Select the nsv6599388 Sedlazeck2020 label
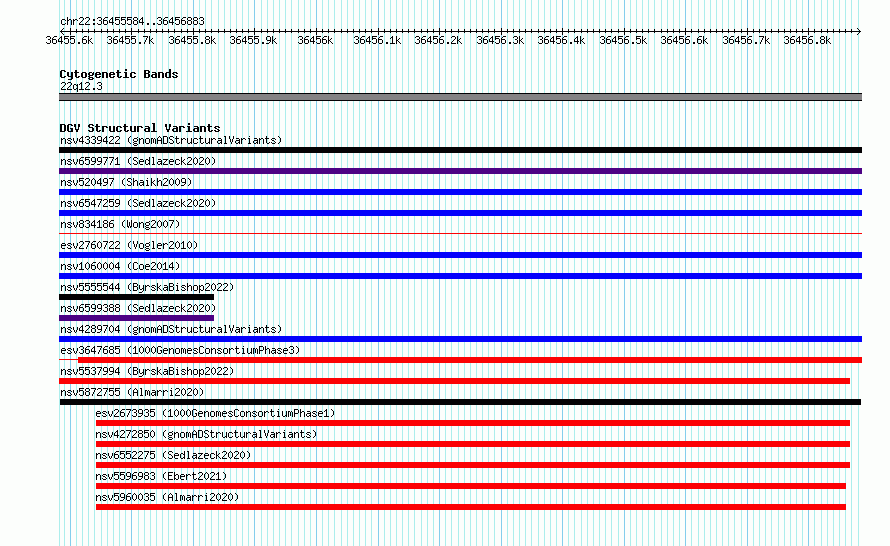The height and width of the screenshot is (546, 890). [138, 308]
